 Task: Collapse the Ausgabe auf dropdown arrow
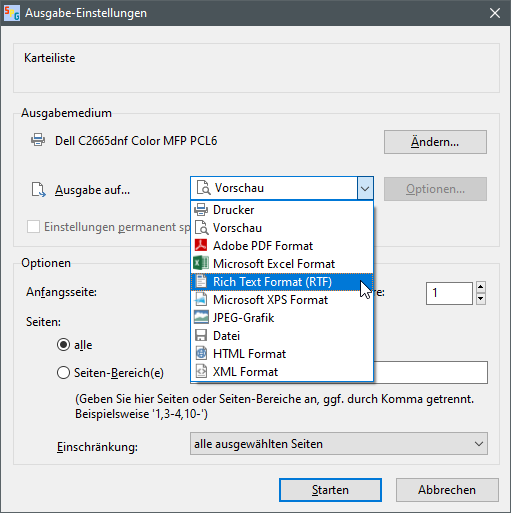coord(365,188)
